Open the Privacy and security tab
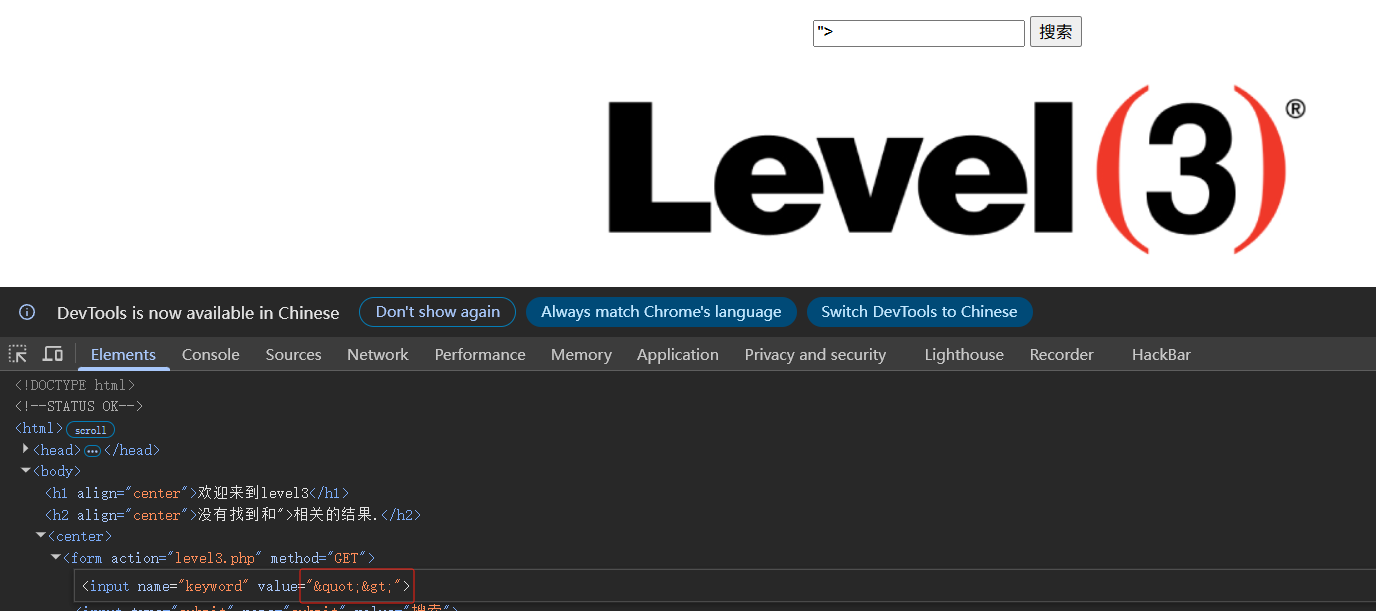 pos(815,354)
